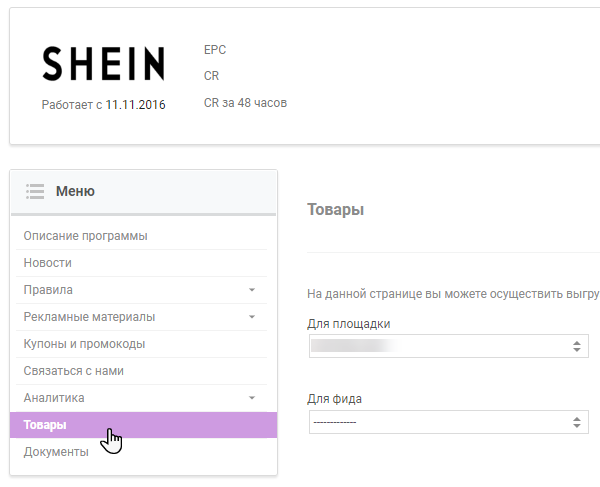
Task: Expand the Правила submenu arrow
Action: click(x=252, y=290)
